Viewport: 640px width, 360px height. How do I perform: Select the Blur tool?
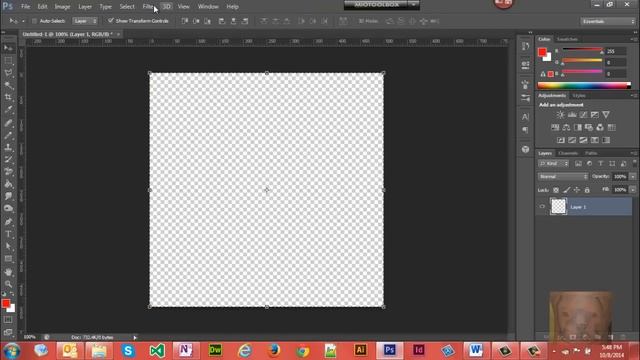[8, 196]
